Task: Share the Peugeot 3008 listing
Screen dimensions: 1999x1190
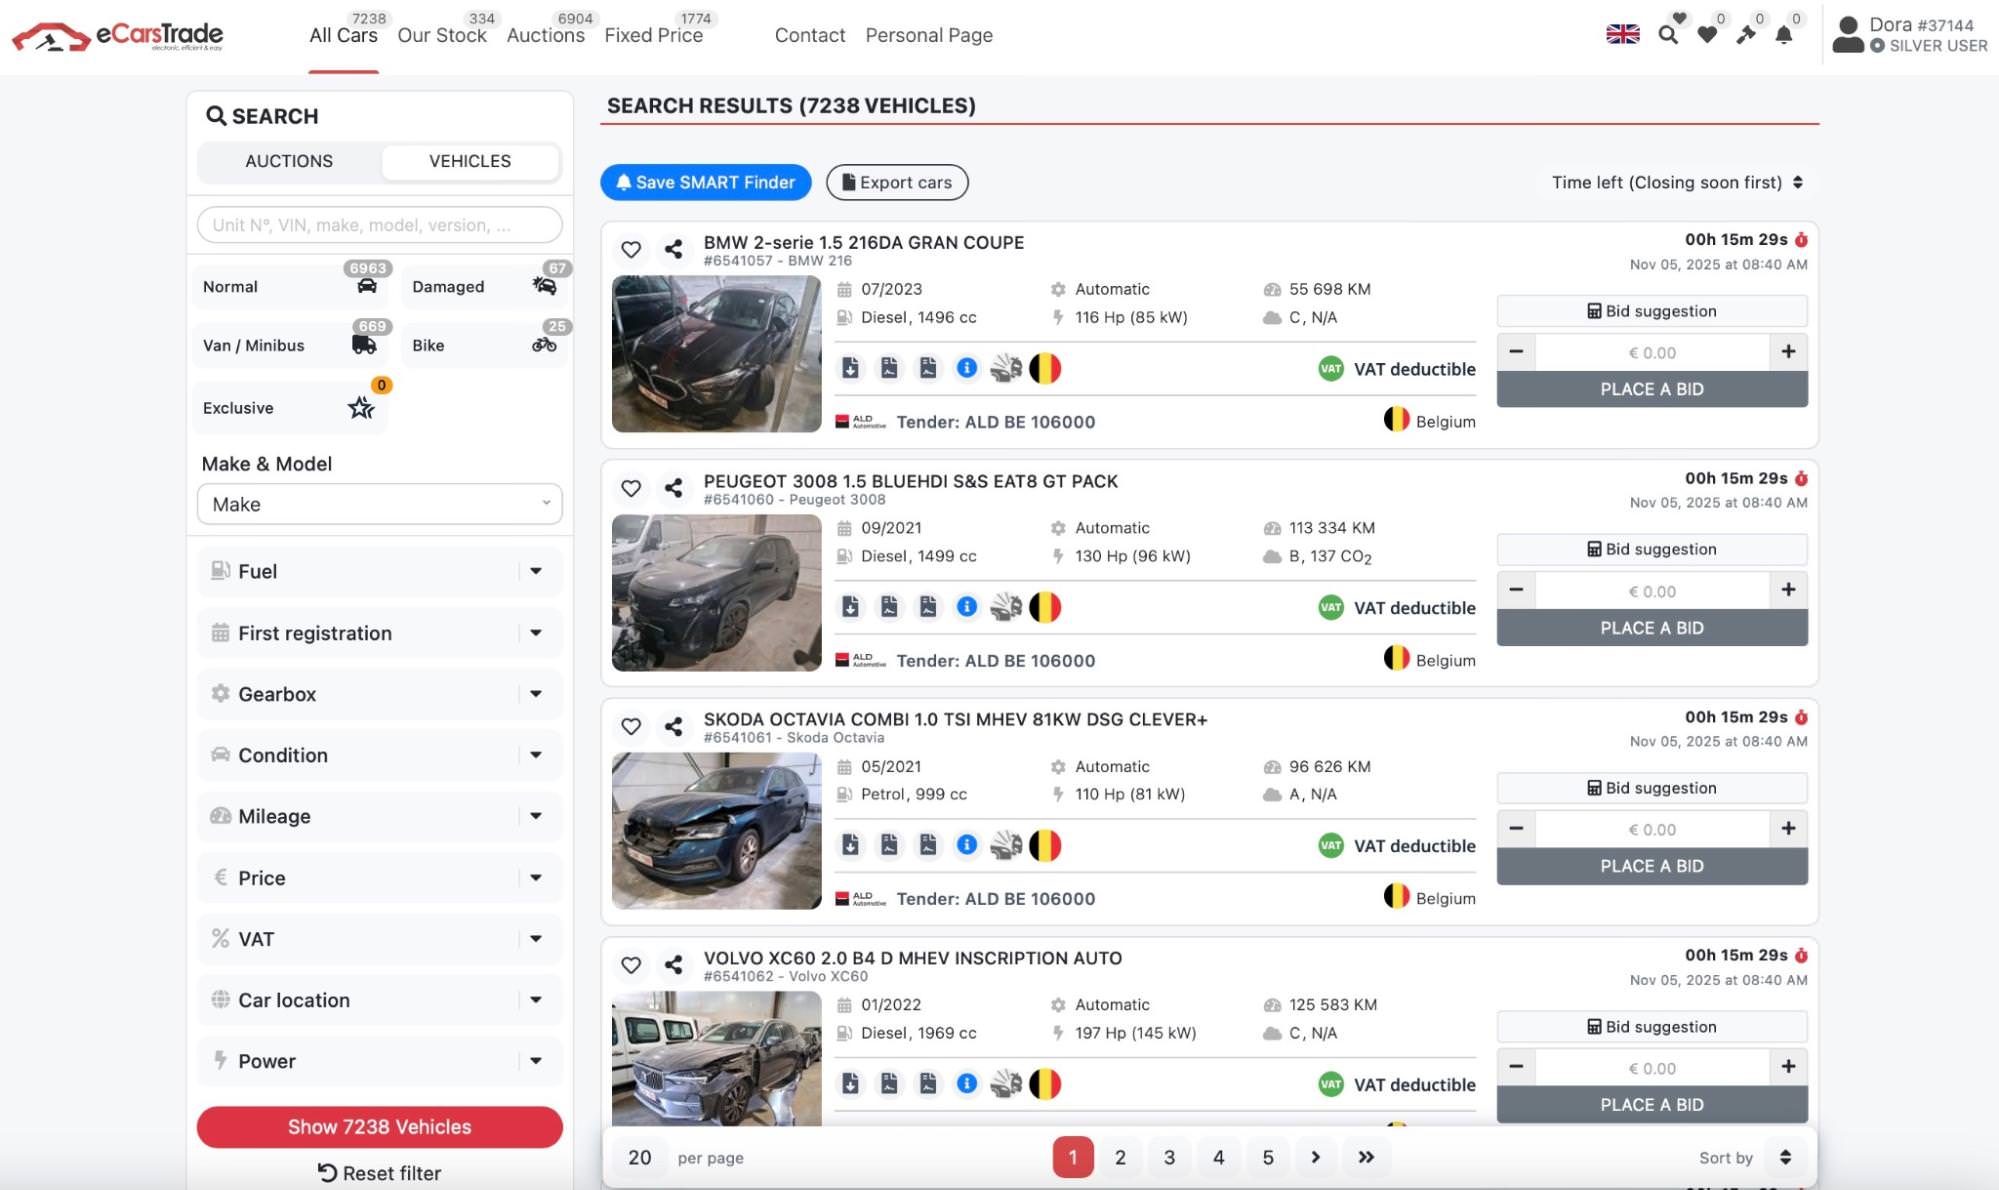Action: (x=674, y=488)
